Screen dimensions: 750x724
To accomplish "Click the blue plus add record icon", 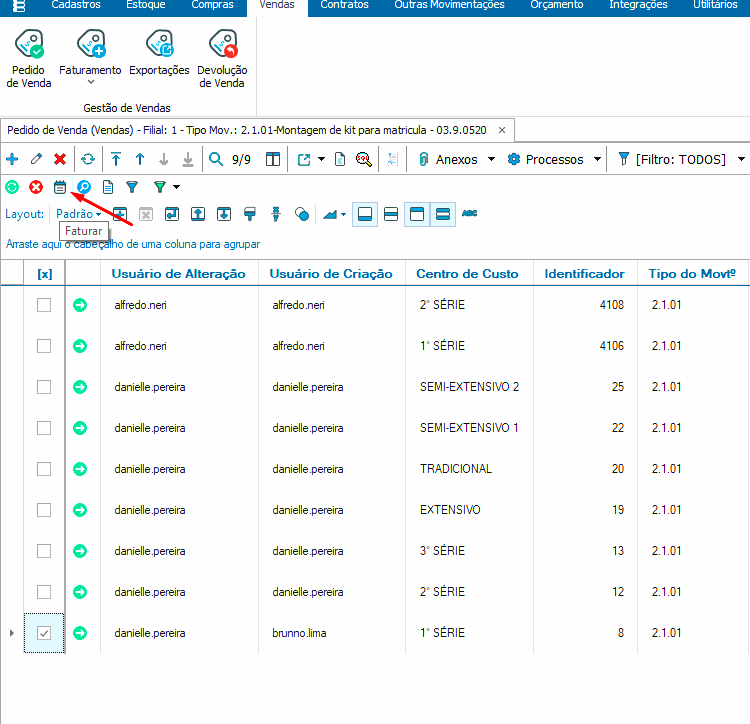I will 12,159.
